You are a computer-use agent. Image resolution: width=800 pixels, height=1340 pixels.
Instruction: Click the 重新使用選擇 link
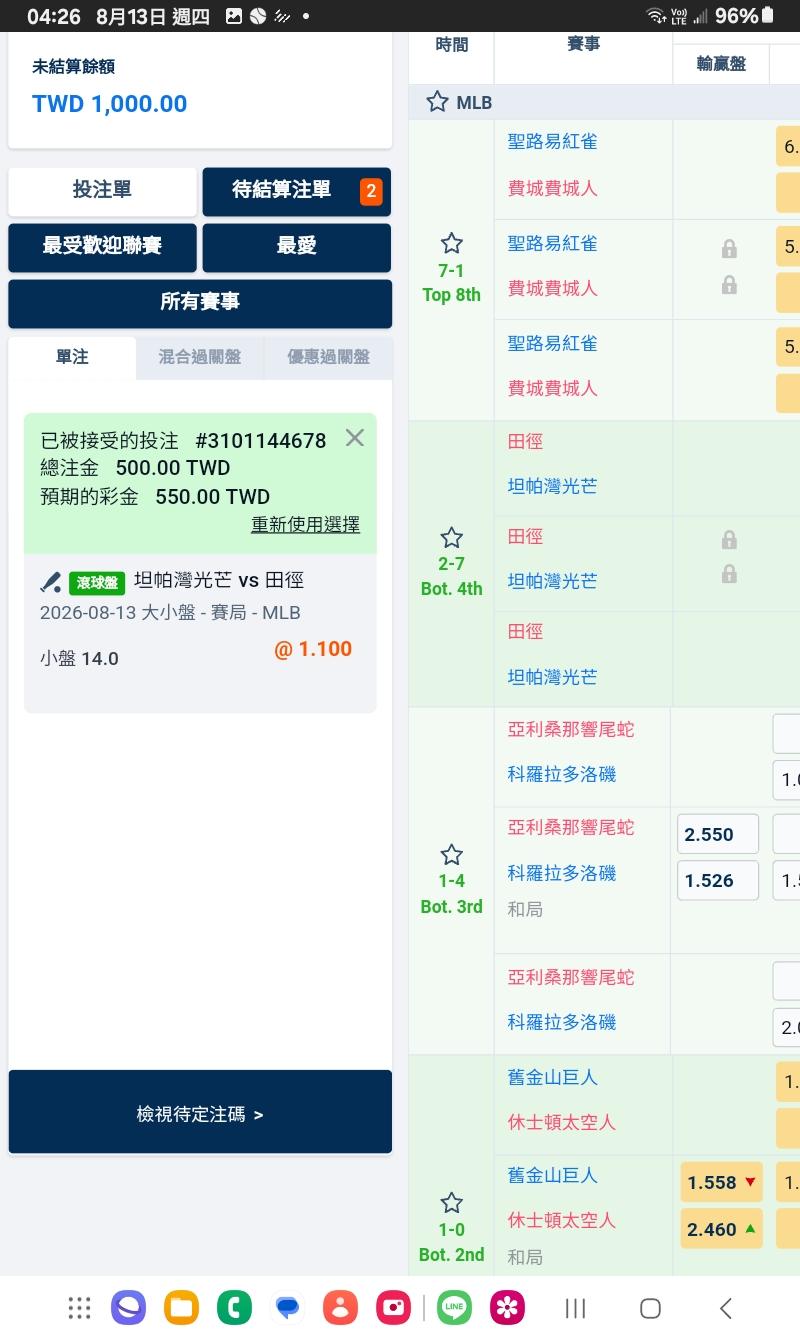click(305, 524)
